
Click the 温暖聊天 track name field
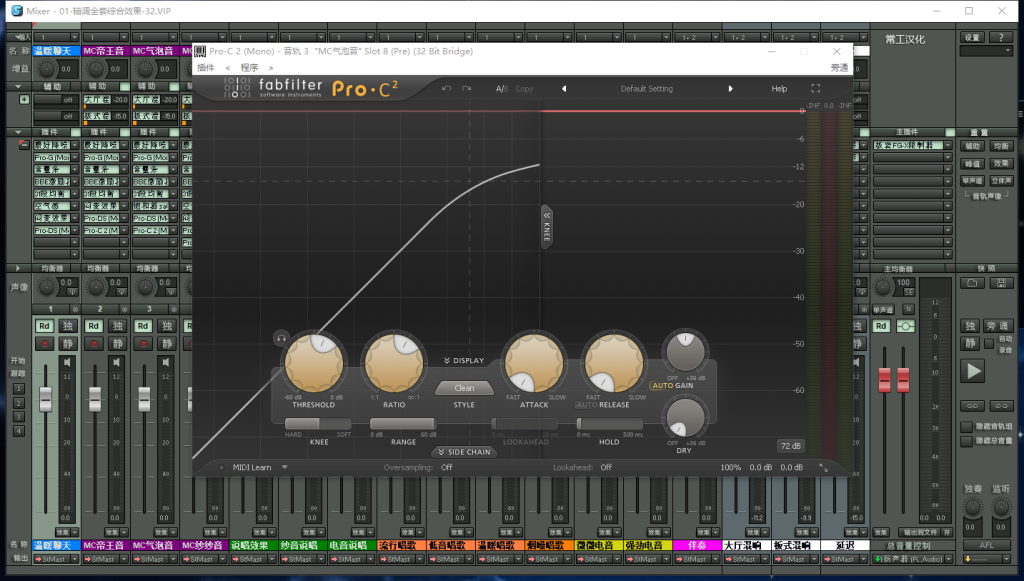[x=56, y=50]
